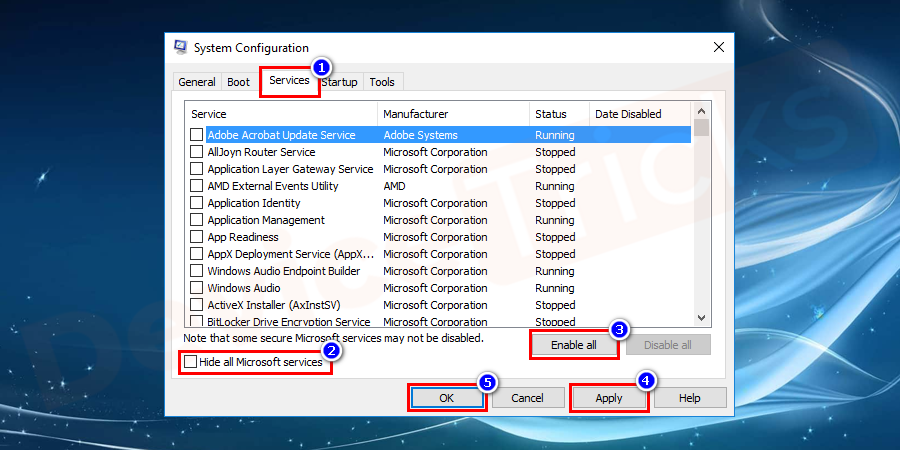The image size is (900, 450).
Task: Check the Adobe Acrobat Update Service box
Action: click(x=196, y=135)
